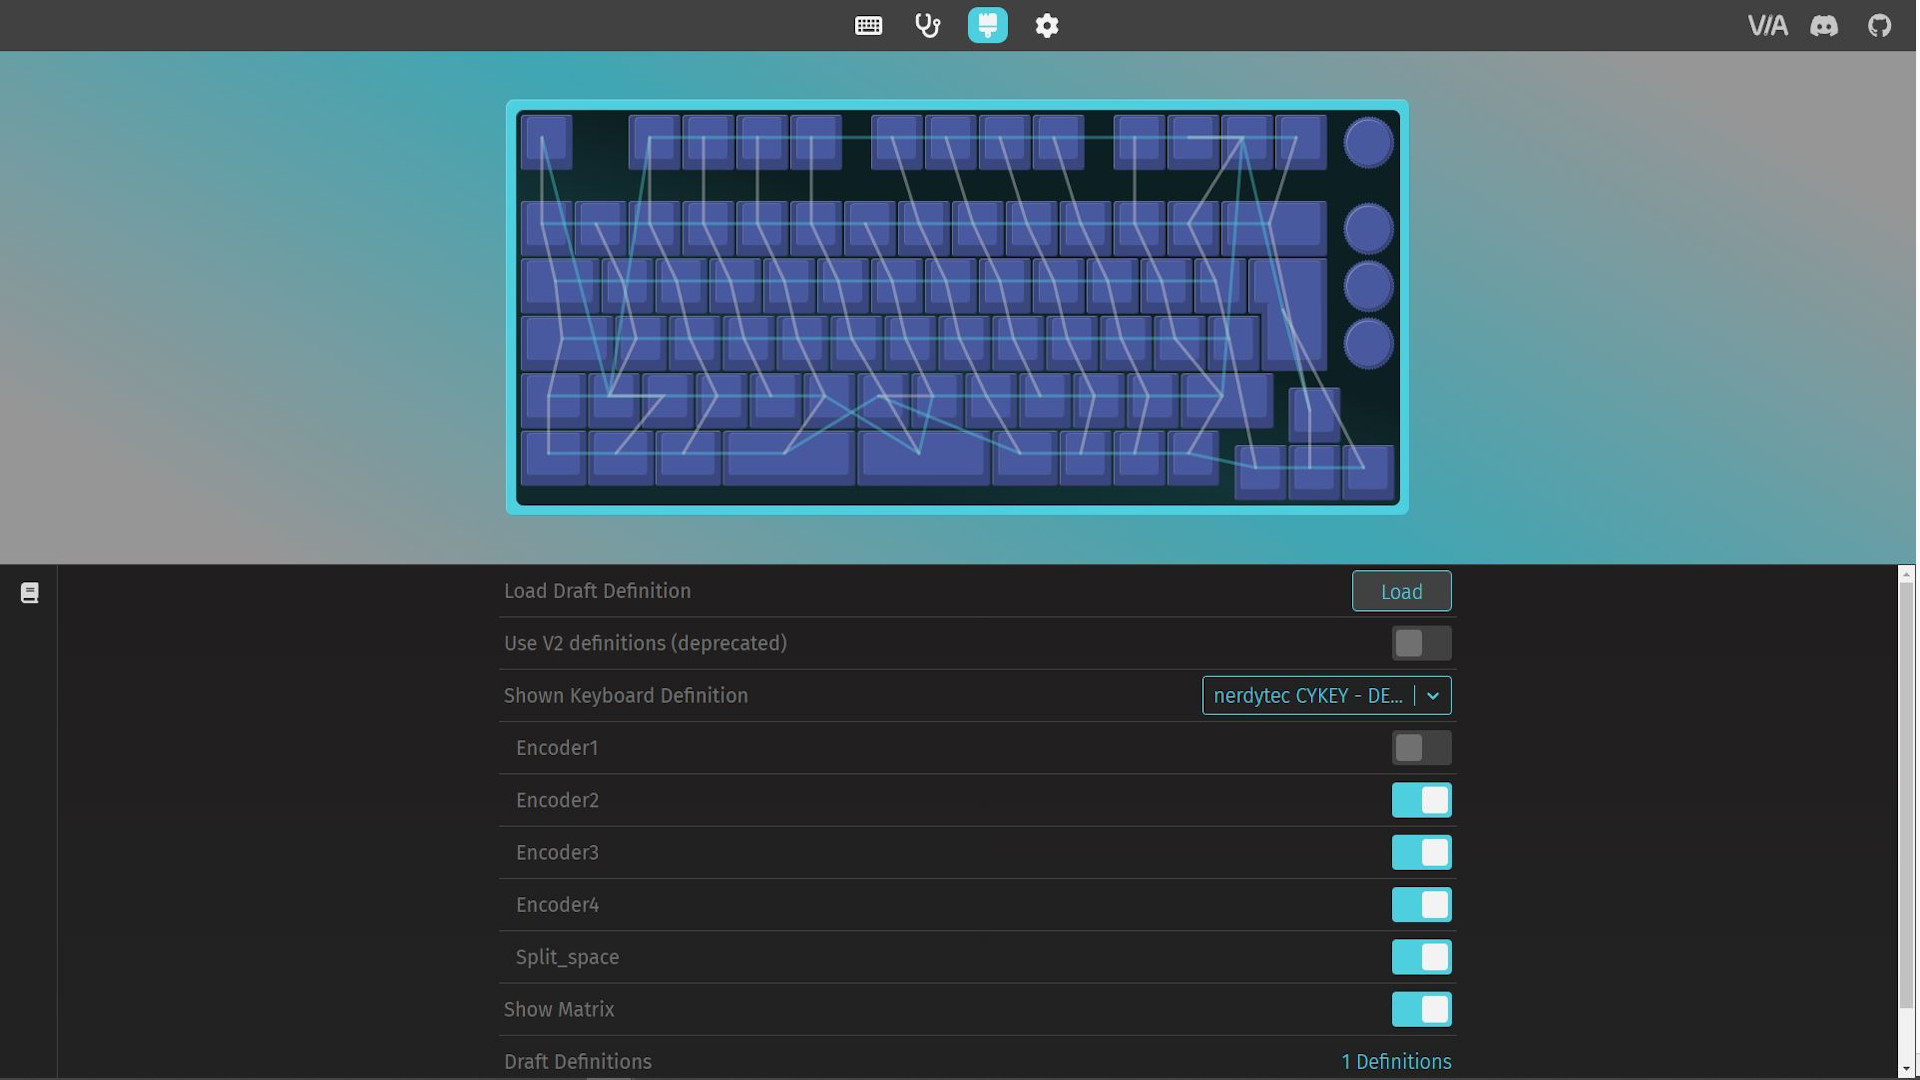Expand the Shown Keyboard Definition dropdown arrow

[1433, 696]
